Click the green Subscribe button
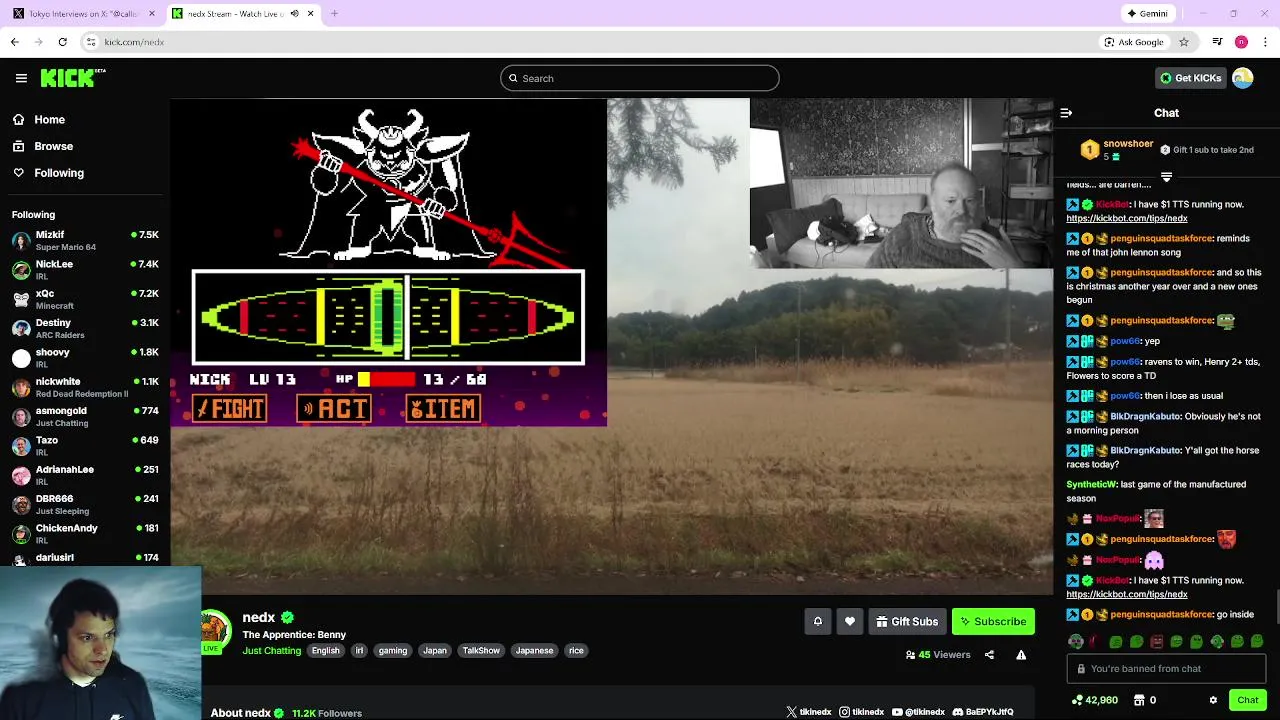Screen dimensions: 1280x720 tap(993, 621)
